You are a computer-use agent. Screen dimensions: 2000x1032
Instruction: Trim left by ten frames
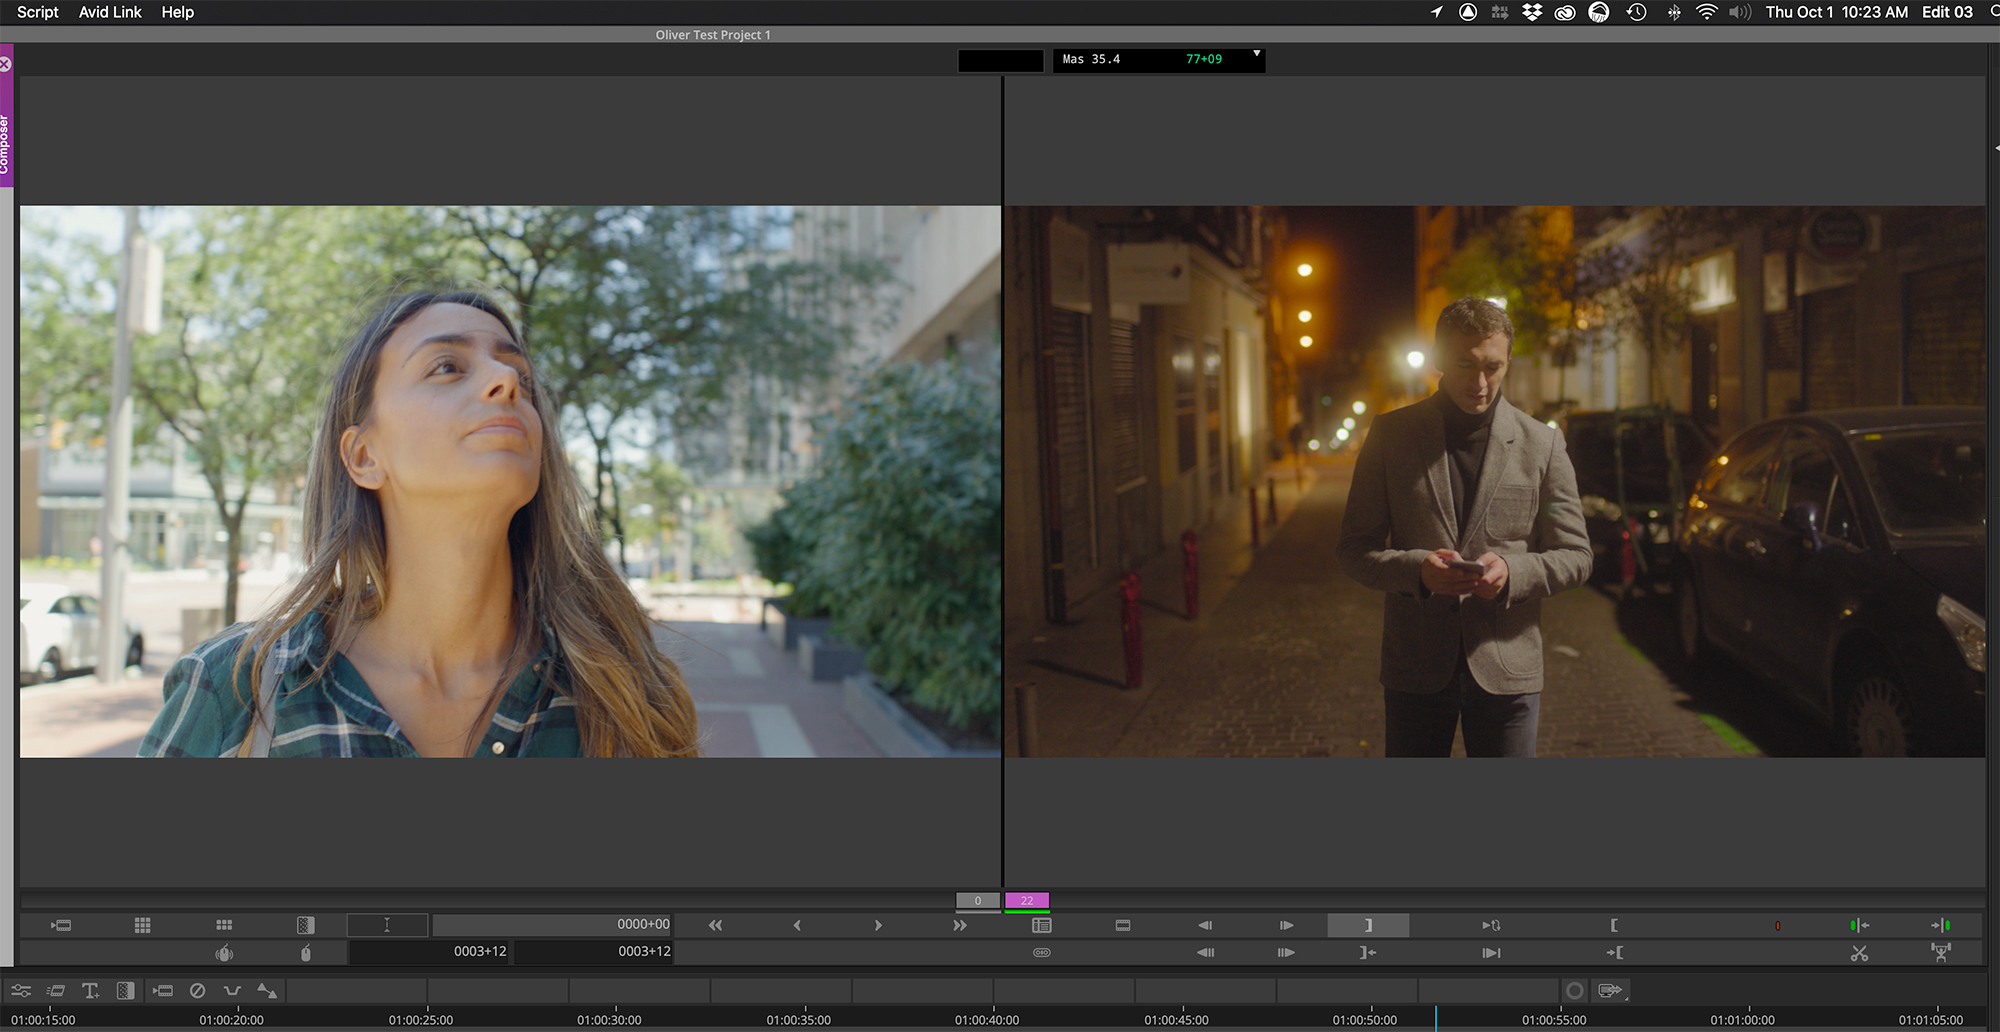[715, 925]
